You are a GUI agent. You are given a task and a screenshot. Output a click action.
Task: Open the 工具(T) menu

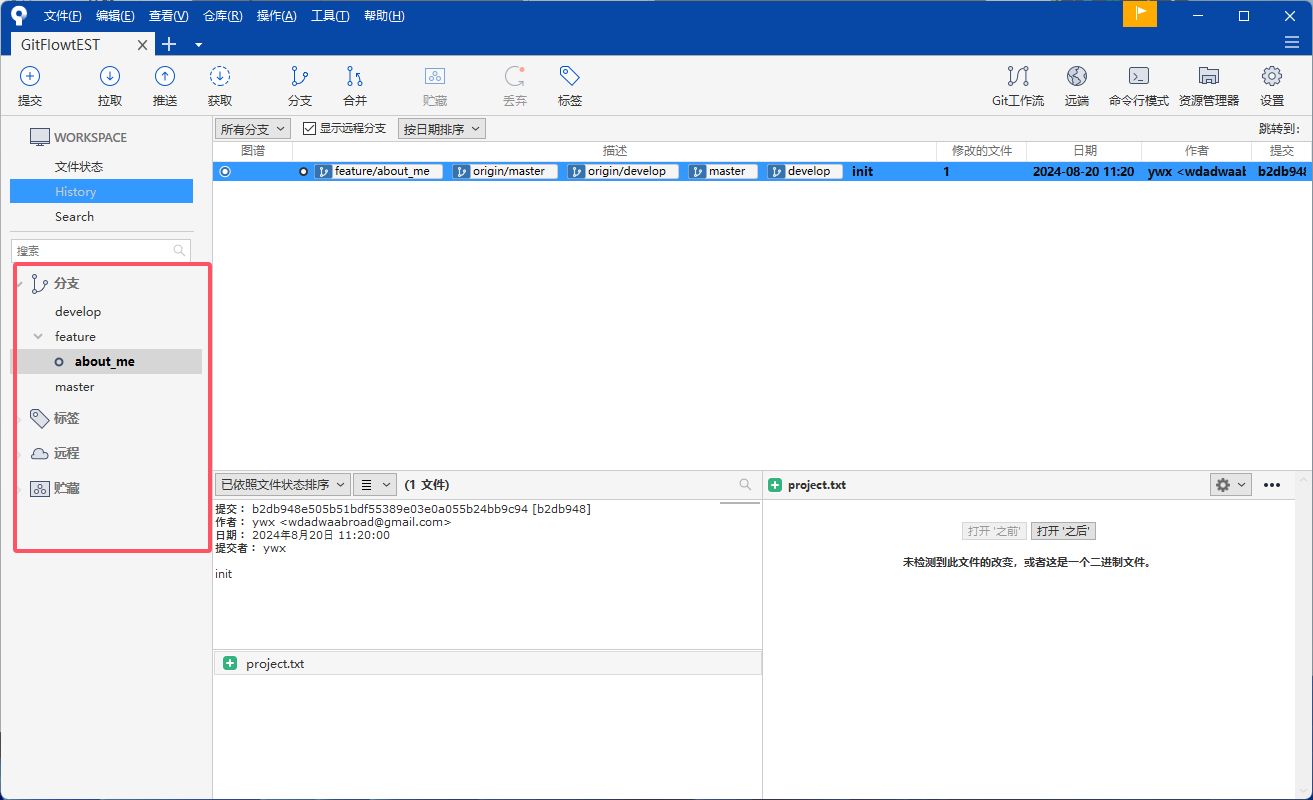pyautogui.click(x=330, y=16)
